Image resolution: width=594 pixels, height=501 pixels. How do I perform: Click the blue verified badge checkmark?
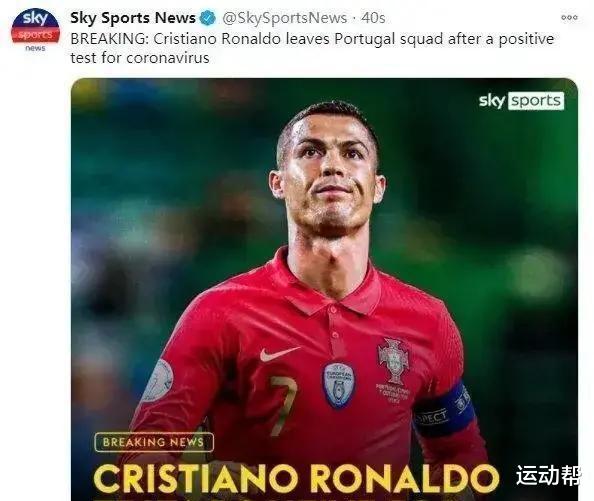coord(208,18)
